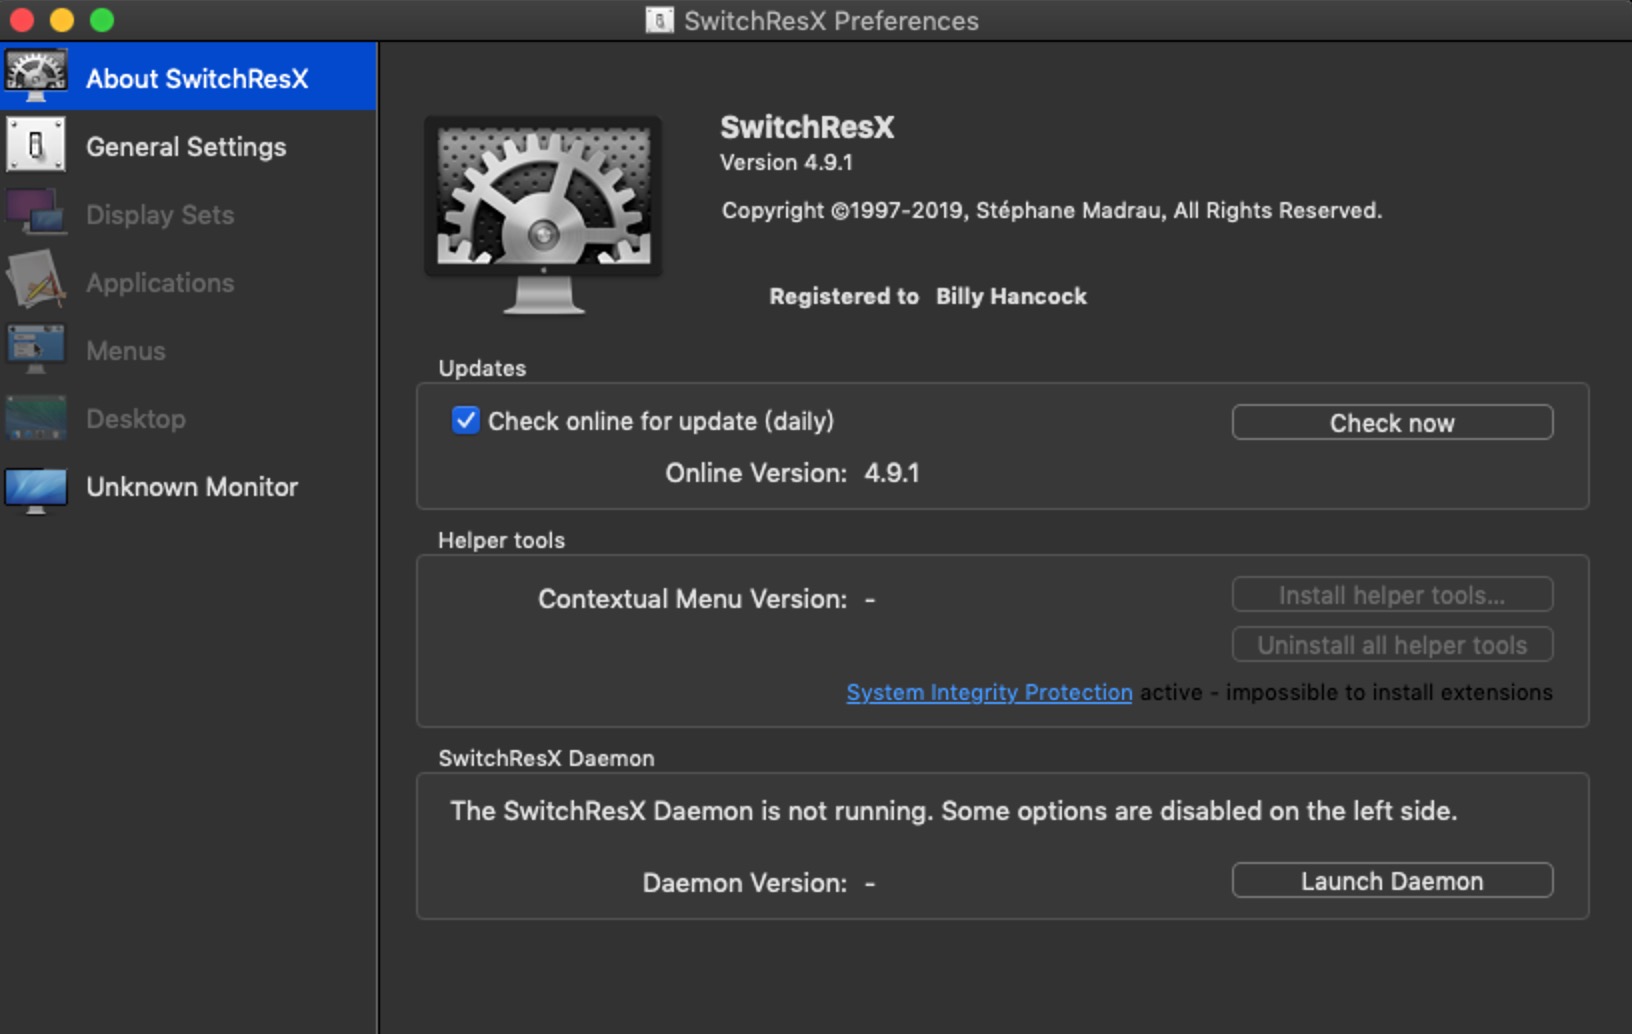Click Online Version 4.9.1 value
1632x1034 pixels.
(x=891, y=472)
